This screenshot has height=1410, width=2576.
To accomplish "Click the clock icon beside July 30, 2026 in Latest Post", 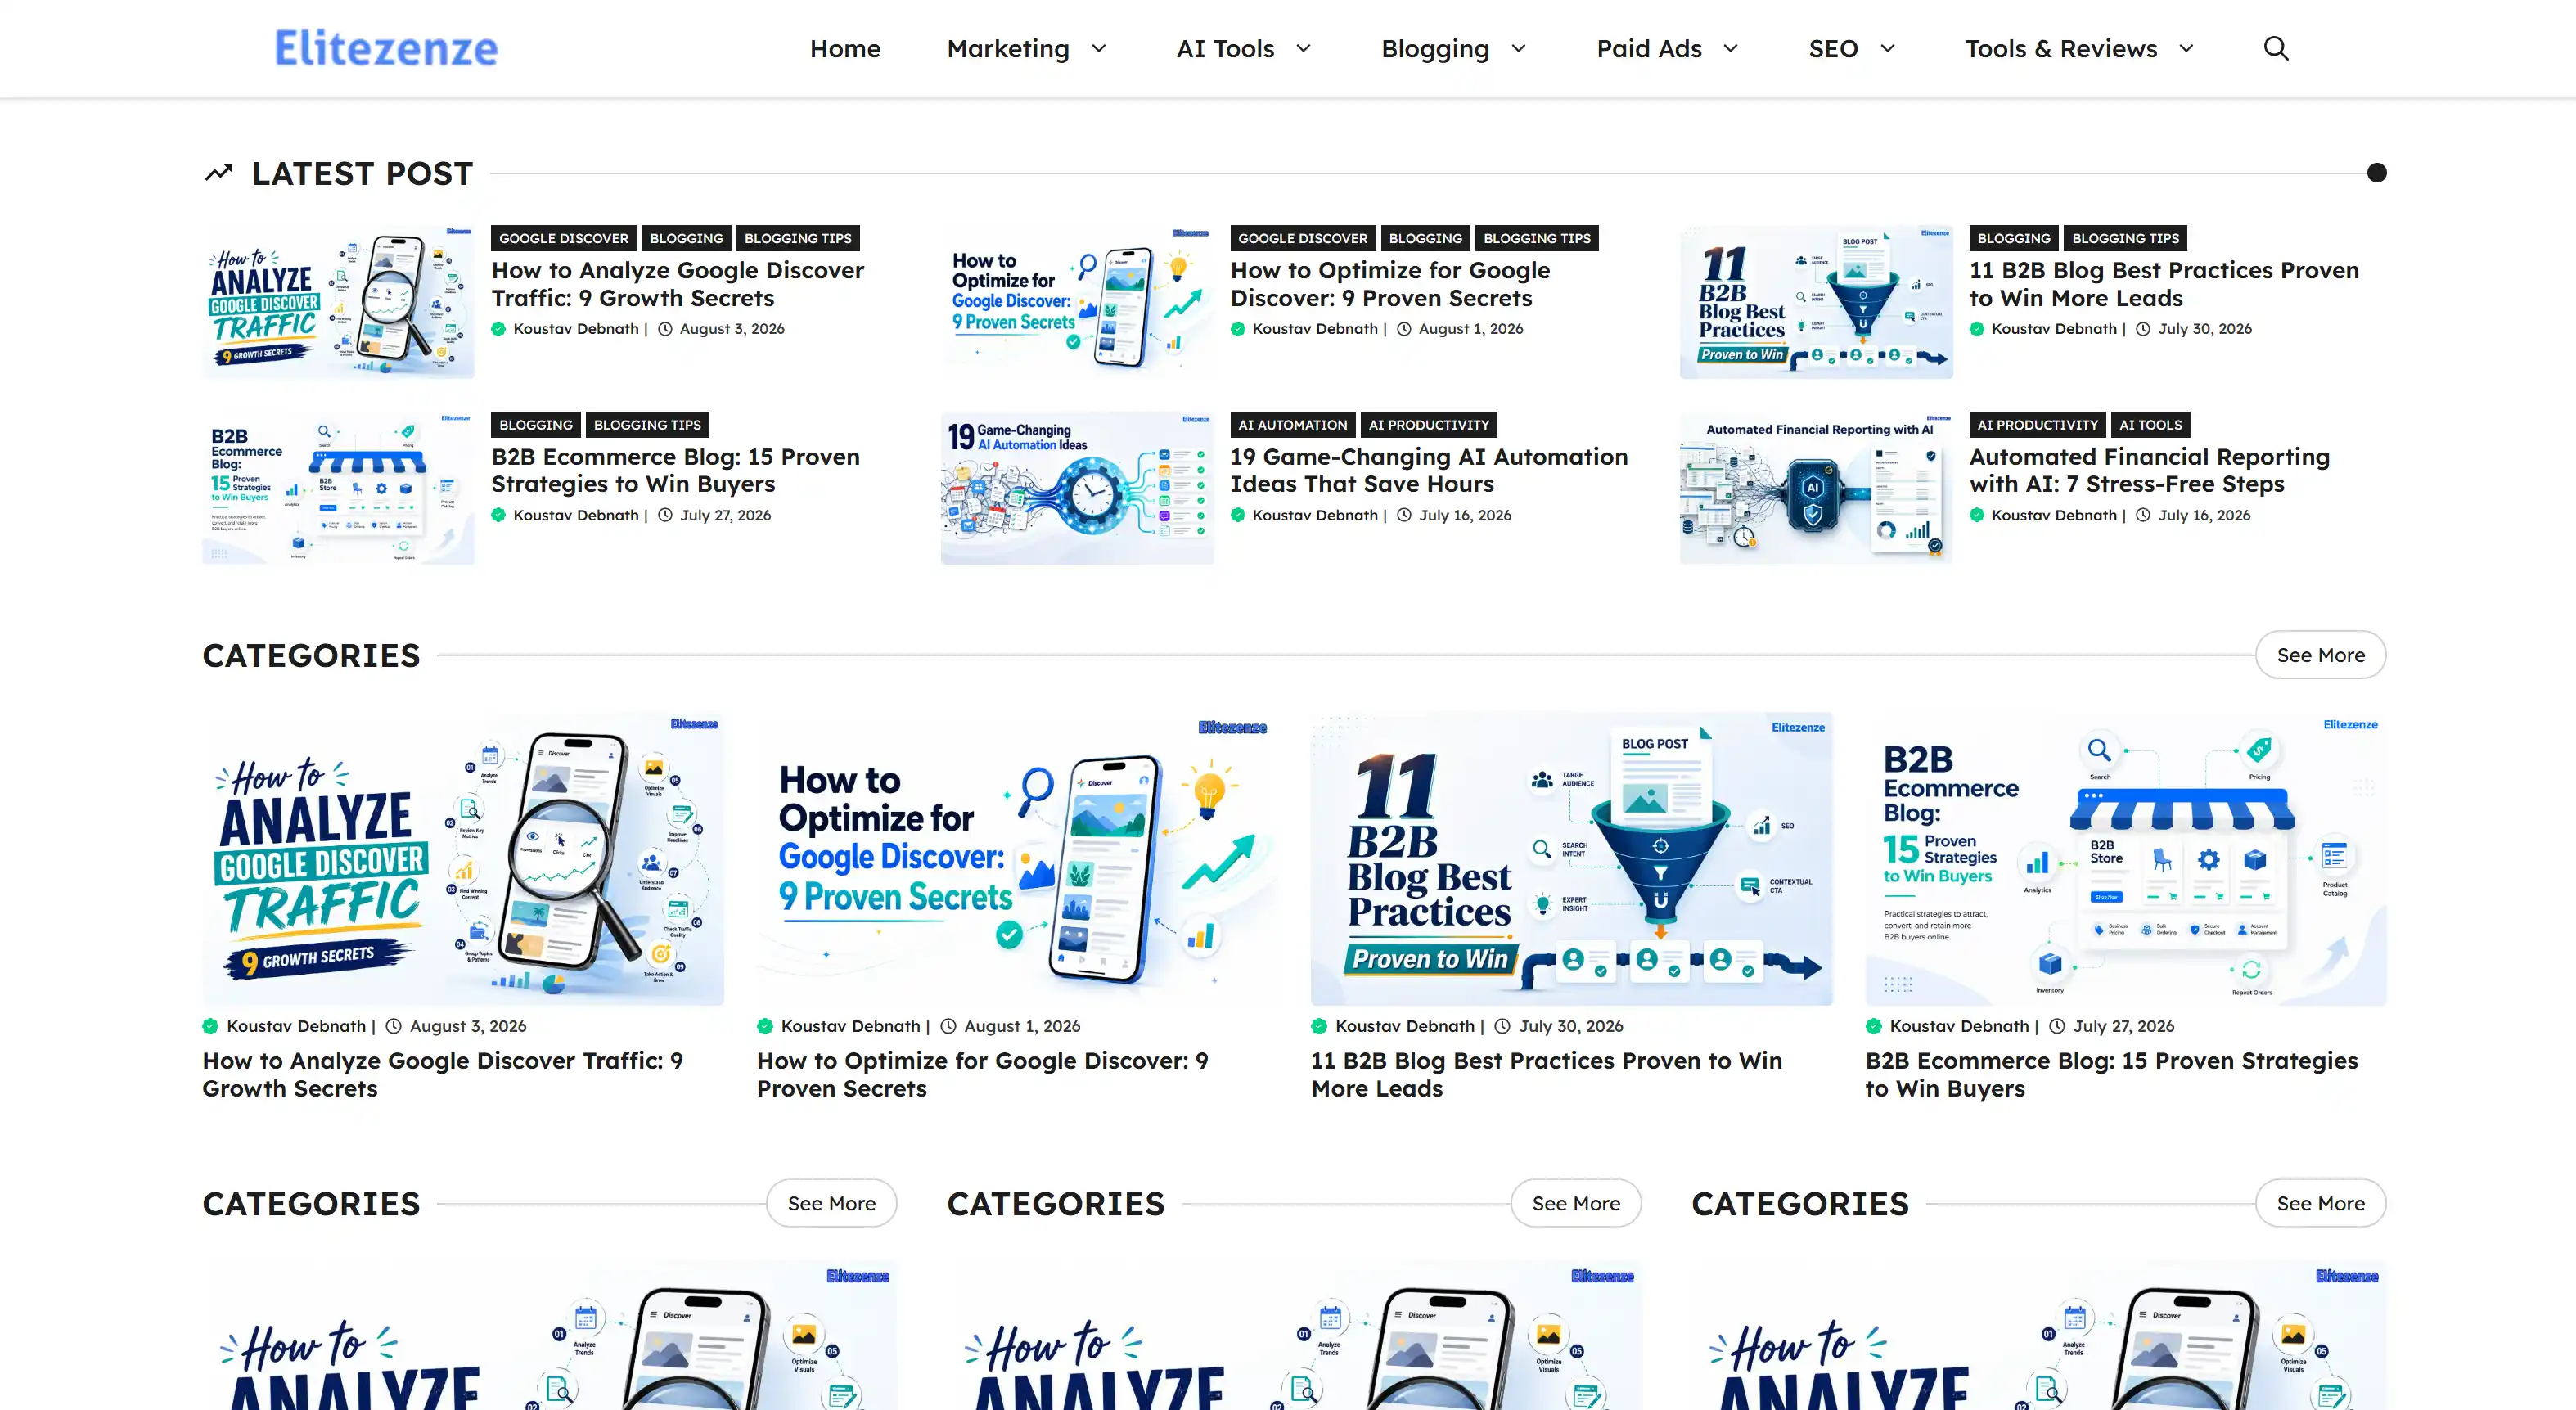I will tap(2143, 329).
